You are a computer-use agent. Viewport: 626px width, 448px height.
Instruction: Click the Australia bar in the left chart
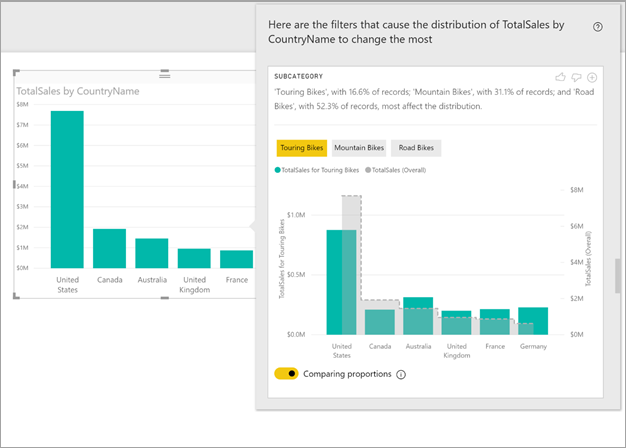(152, 253)
